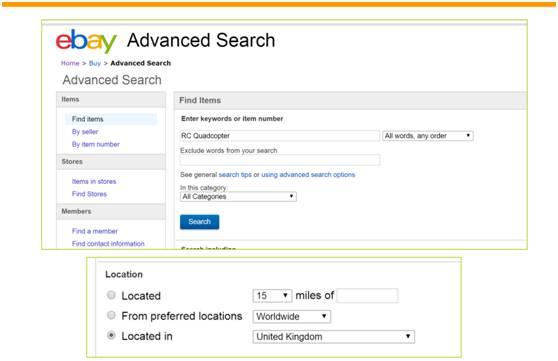Open the Find a member link
Viewport: 558px width, 361px height.
pos(95,231)
